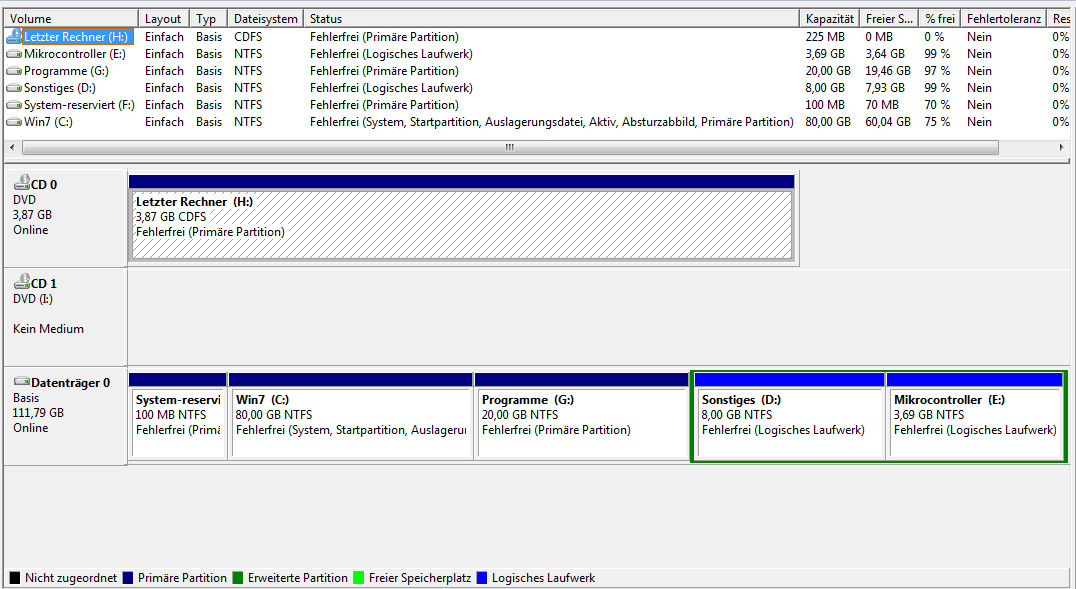This screenshot has height=589, width=1076.
Task: Sort by the Layout column header
Action: (163, 19)
